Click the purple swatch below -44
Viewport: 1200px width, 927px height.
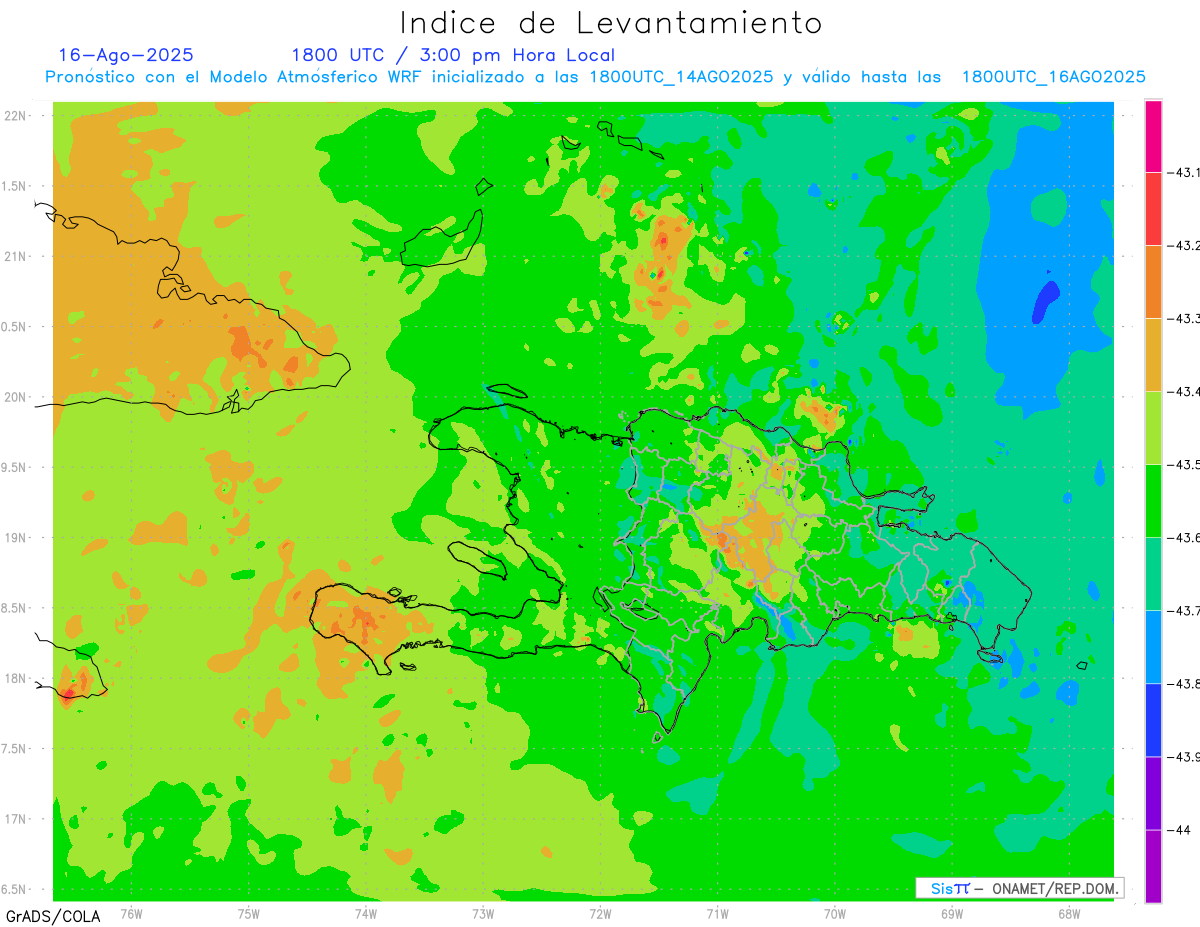click(x=1154, y=866)
